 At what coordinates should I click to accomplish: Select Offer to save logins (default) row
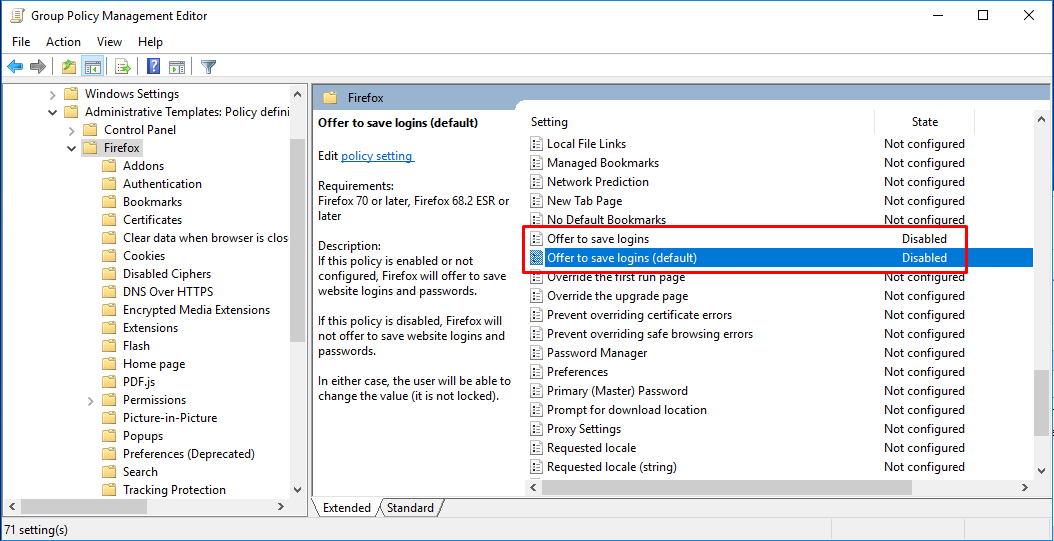point(780,257)
